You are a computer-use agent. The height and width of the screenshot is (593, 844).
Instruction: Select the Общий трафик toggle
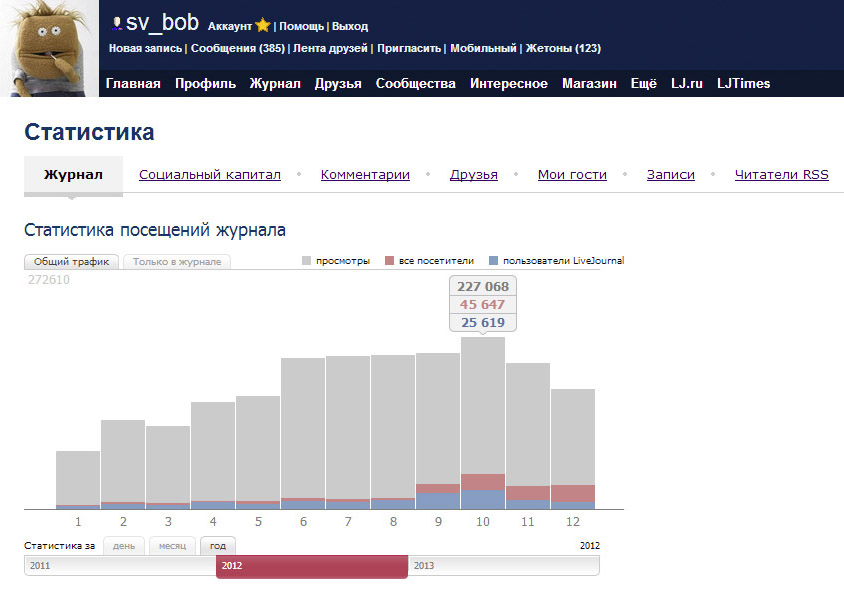click(72, 262)
